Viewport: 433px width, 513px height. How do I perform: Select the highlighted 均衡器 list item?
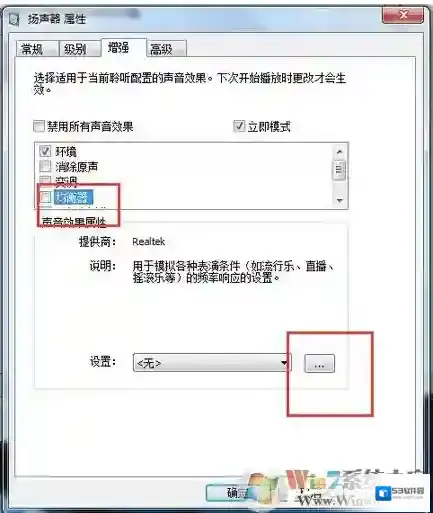coord(73,197)
